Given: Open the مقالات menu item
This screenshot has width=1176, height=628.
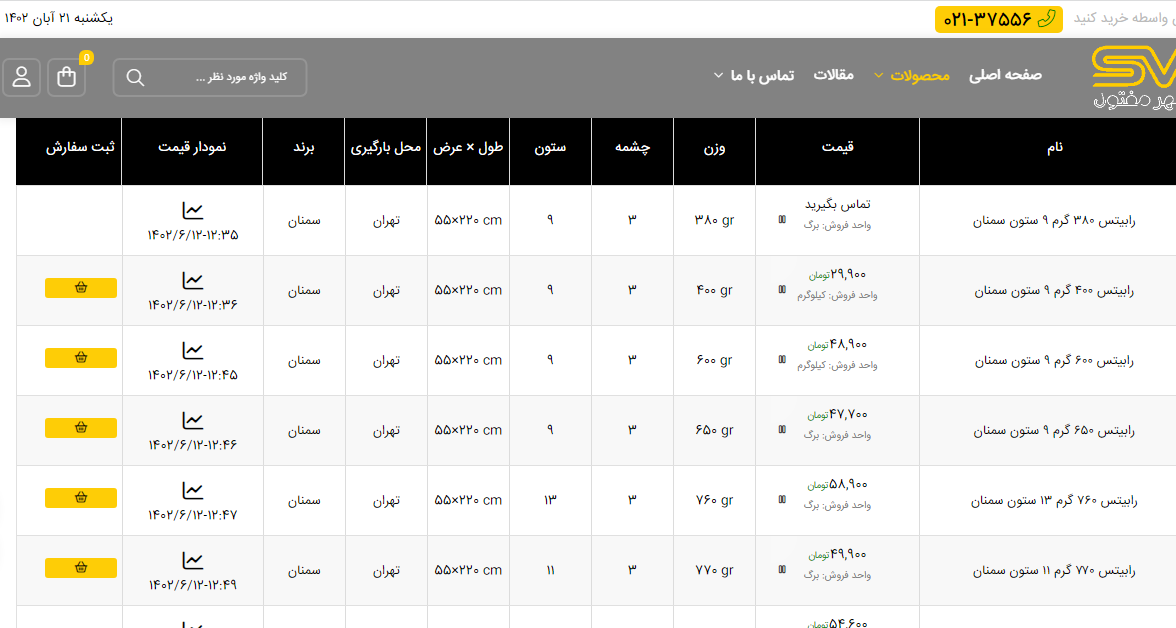Looking at the screenshot, I should click(x=833, y=75).
